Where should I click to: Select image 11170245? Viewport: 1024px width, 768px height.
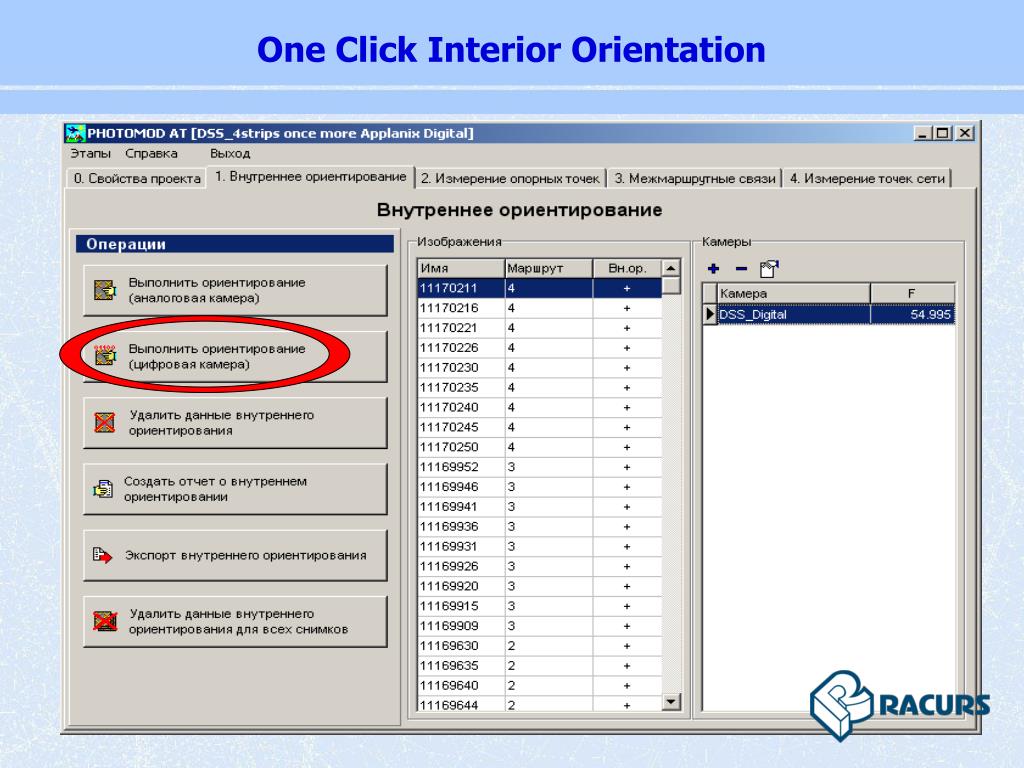539,427
